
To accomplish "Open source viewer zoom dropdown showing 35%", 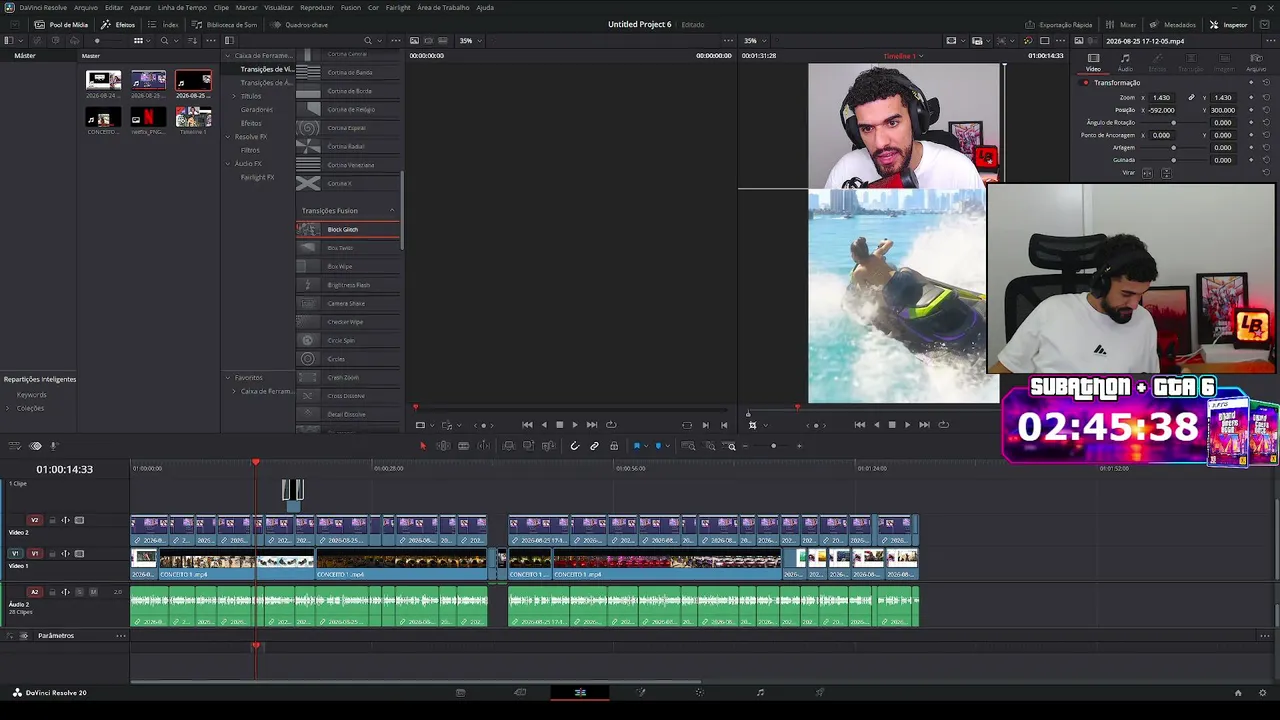I will click(x=470, y=41).
